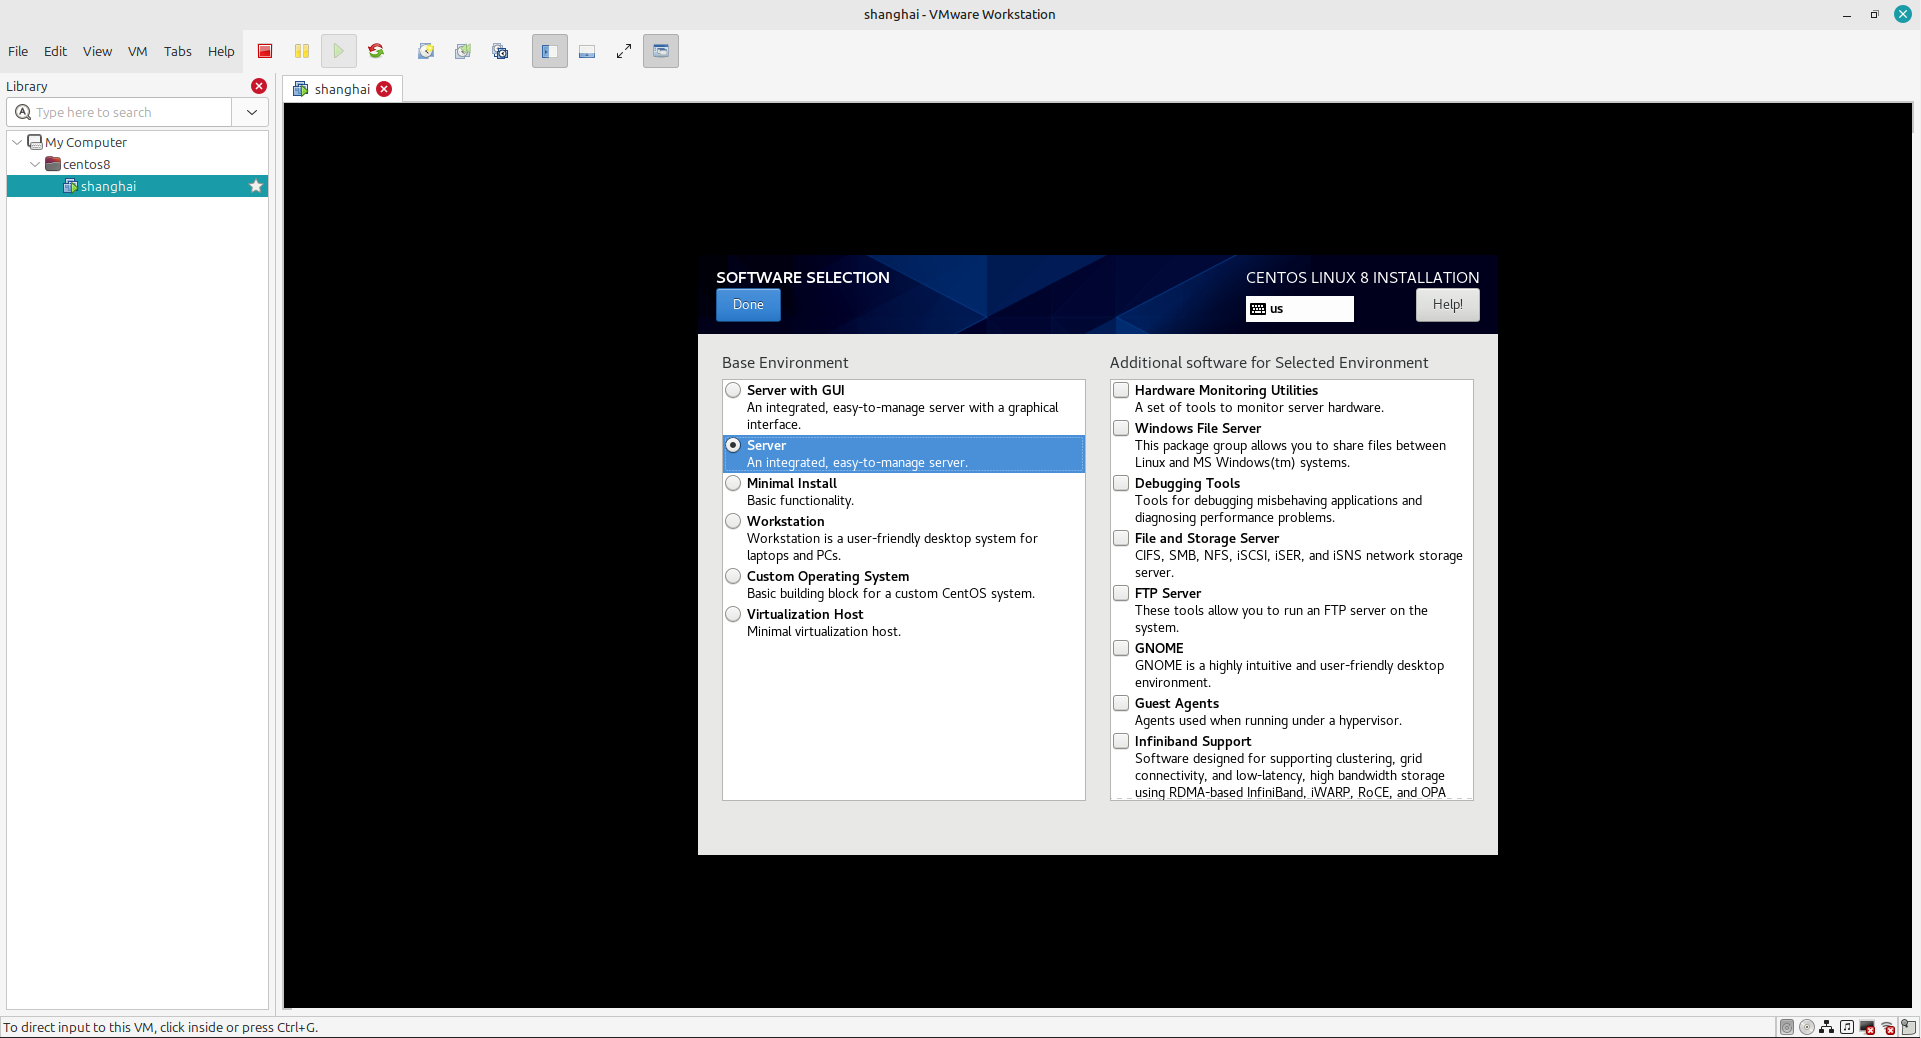Take a snapshot with the snapshot icon

coord(426,51)
